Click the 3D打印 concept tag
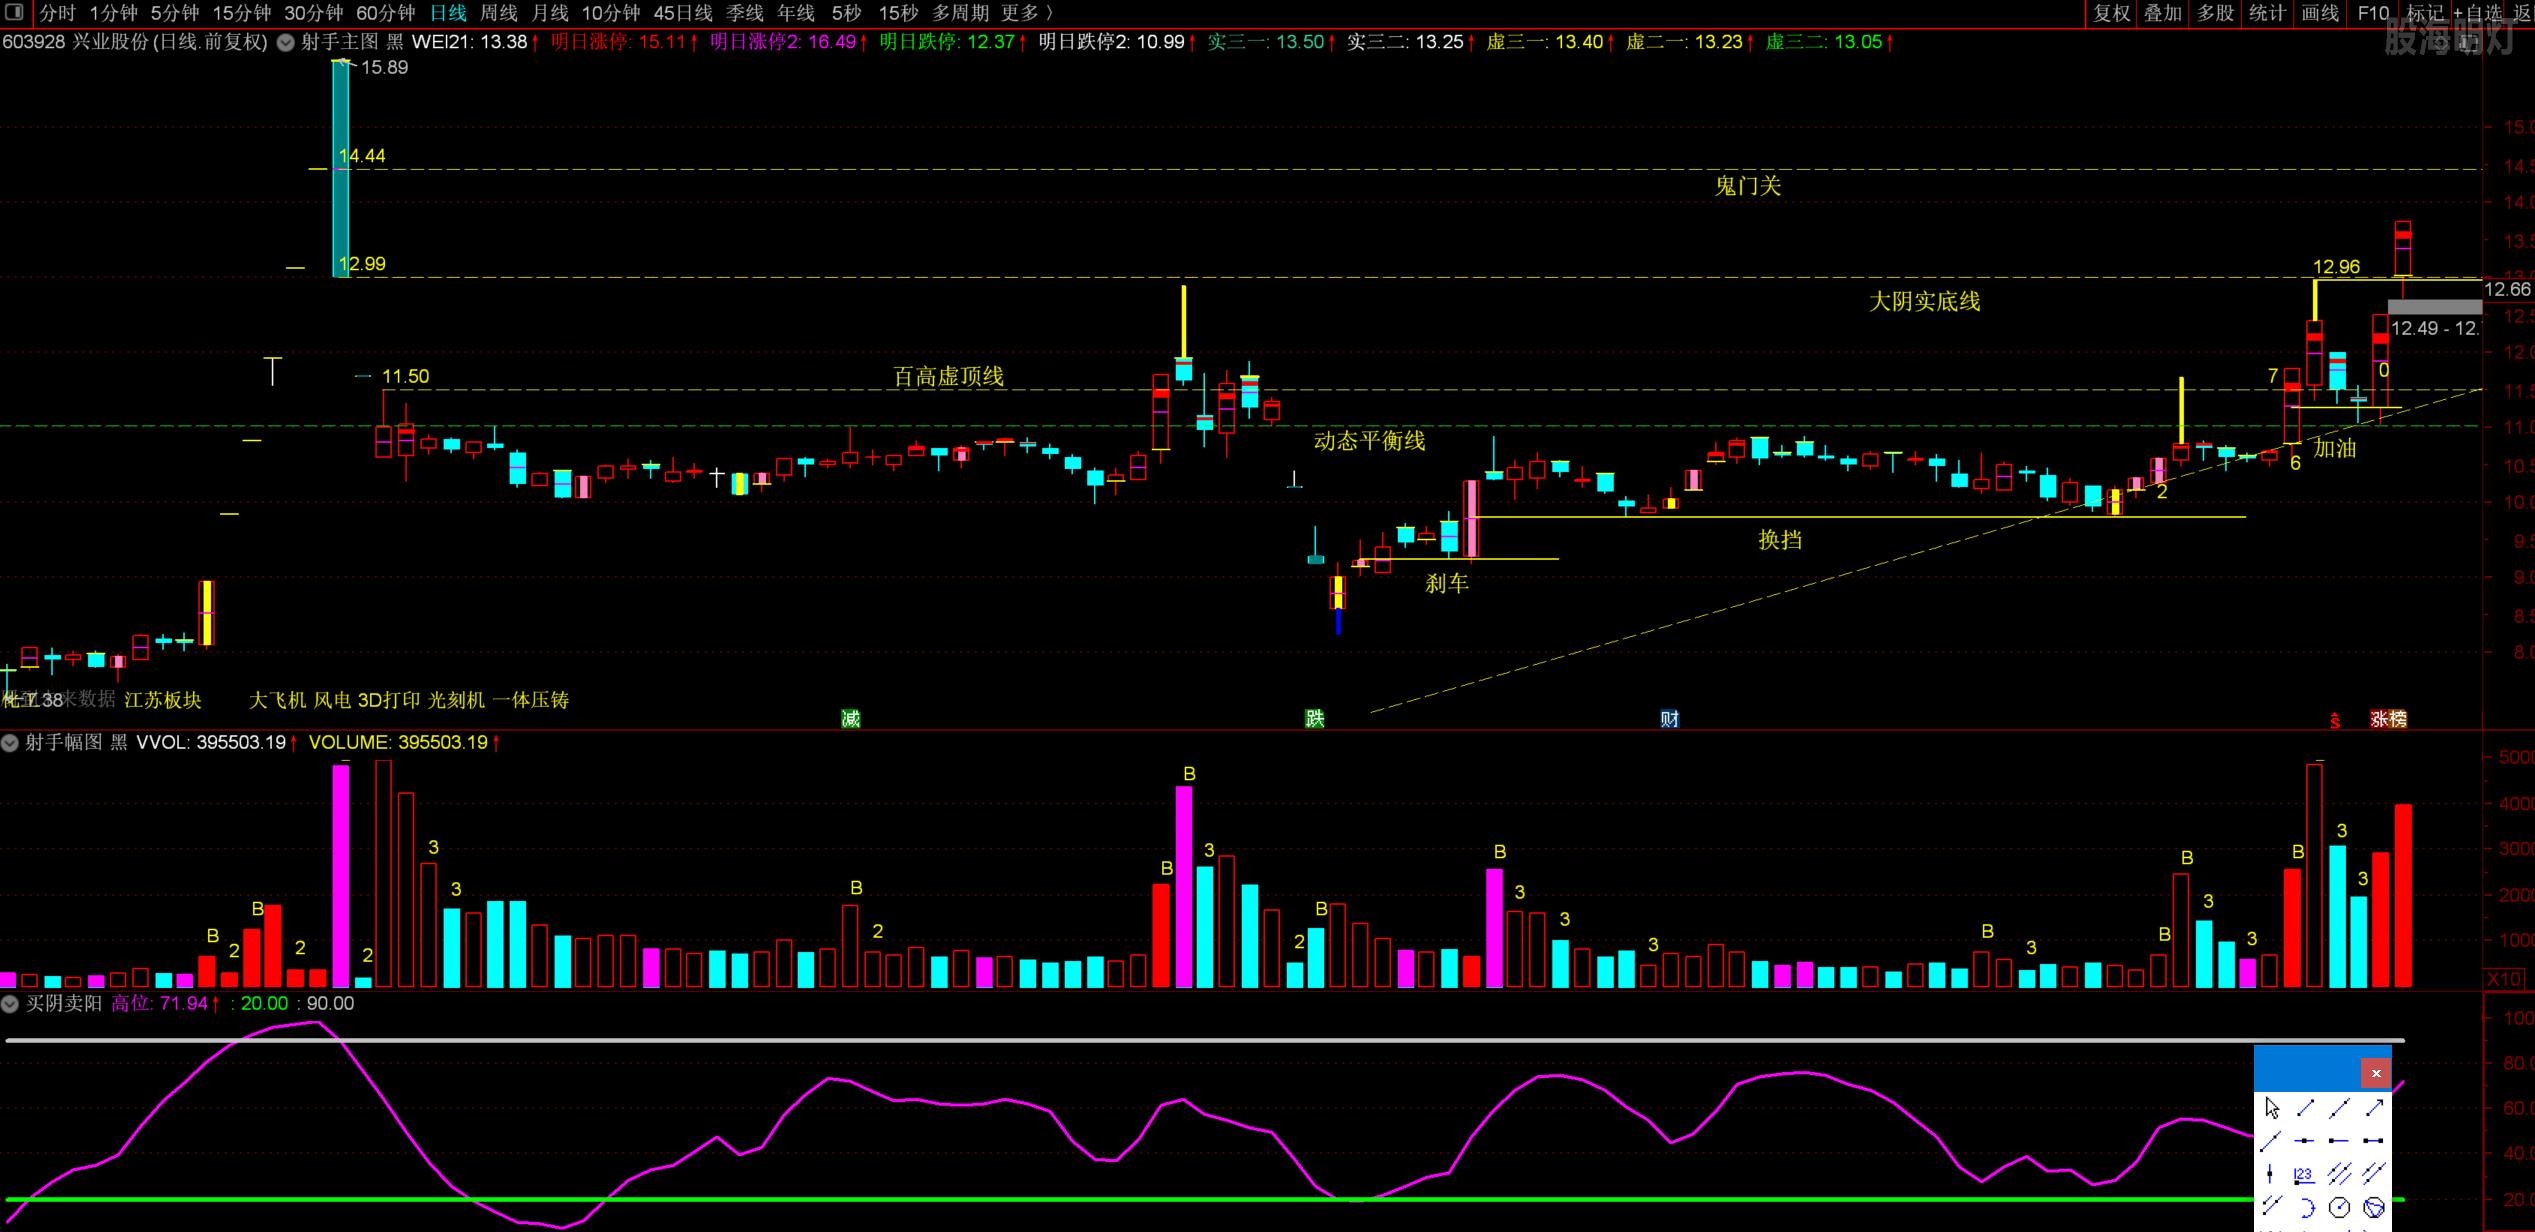The image size is (2535, 1232). [x=389, y=700]
